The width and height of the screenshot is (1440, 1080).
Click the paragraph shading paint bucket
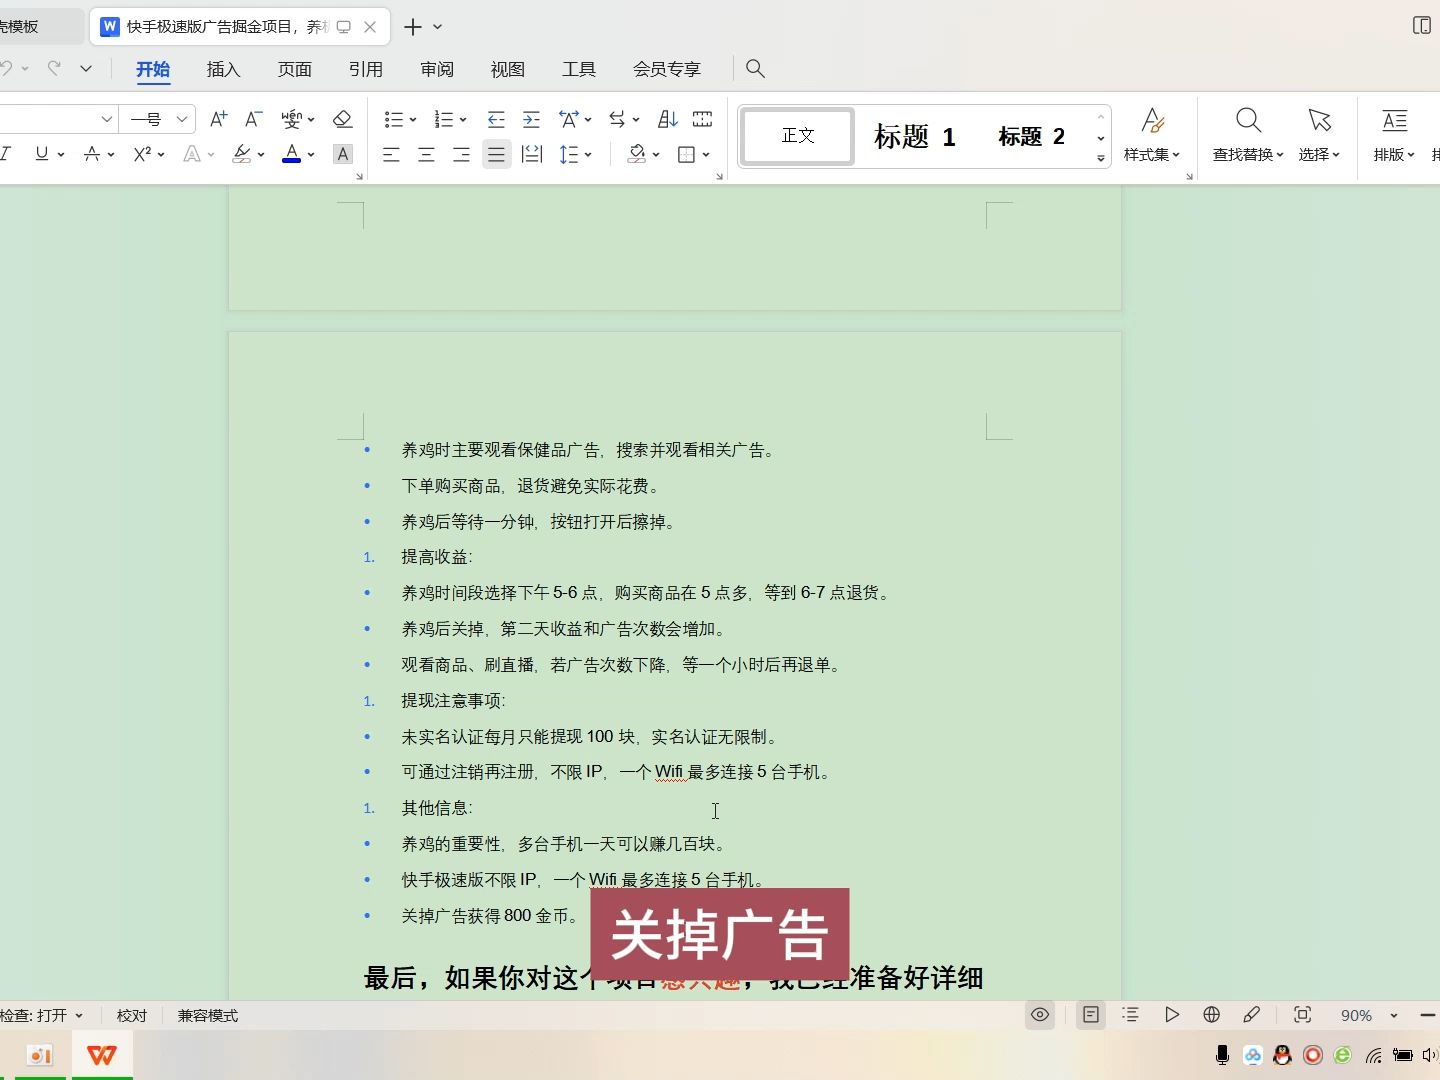[637, 154]
